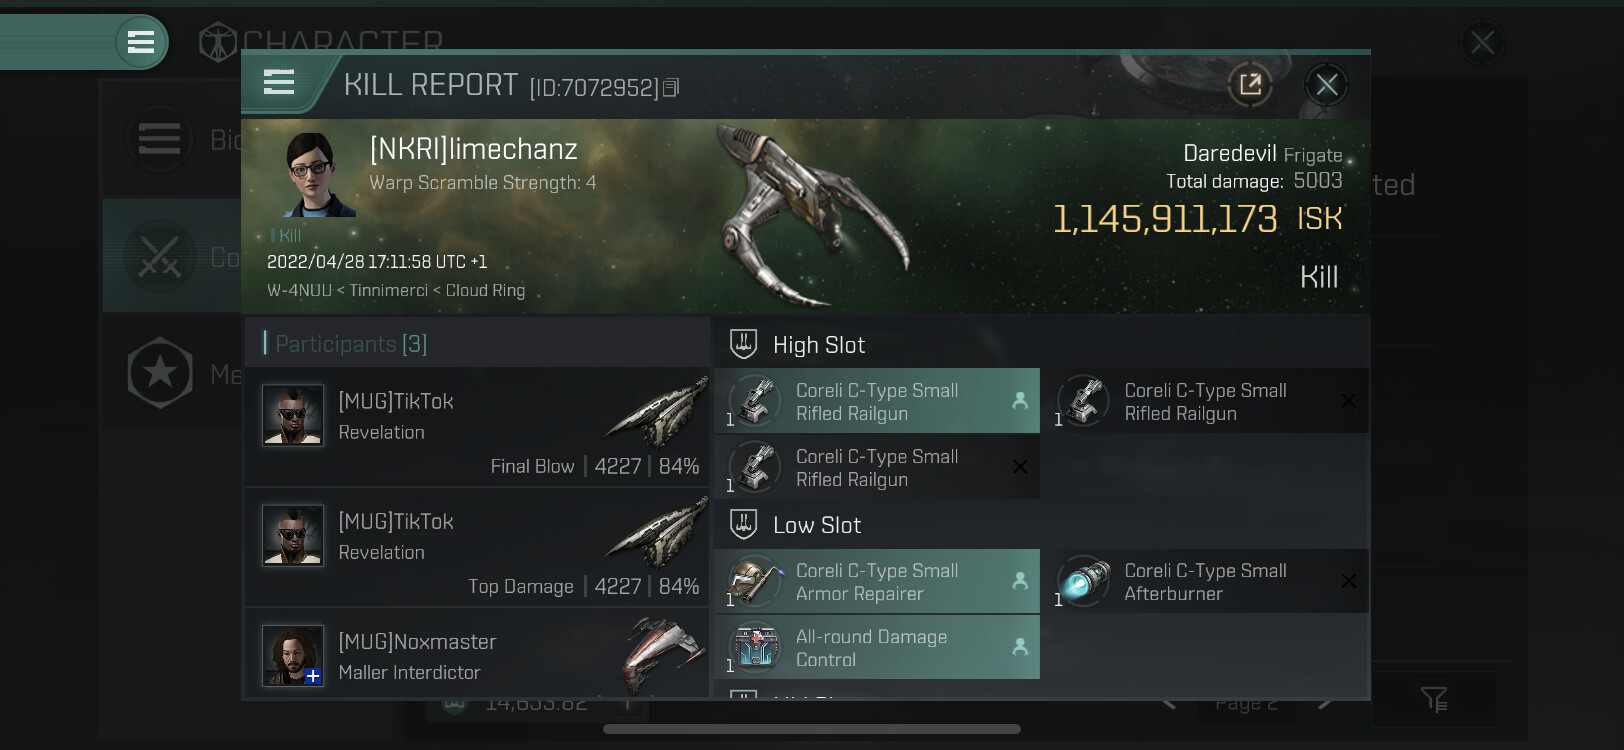Open the W-4NUU system location link
The width and height of the screenshot is (1624, 750).
(x=299, y=290)
